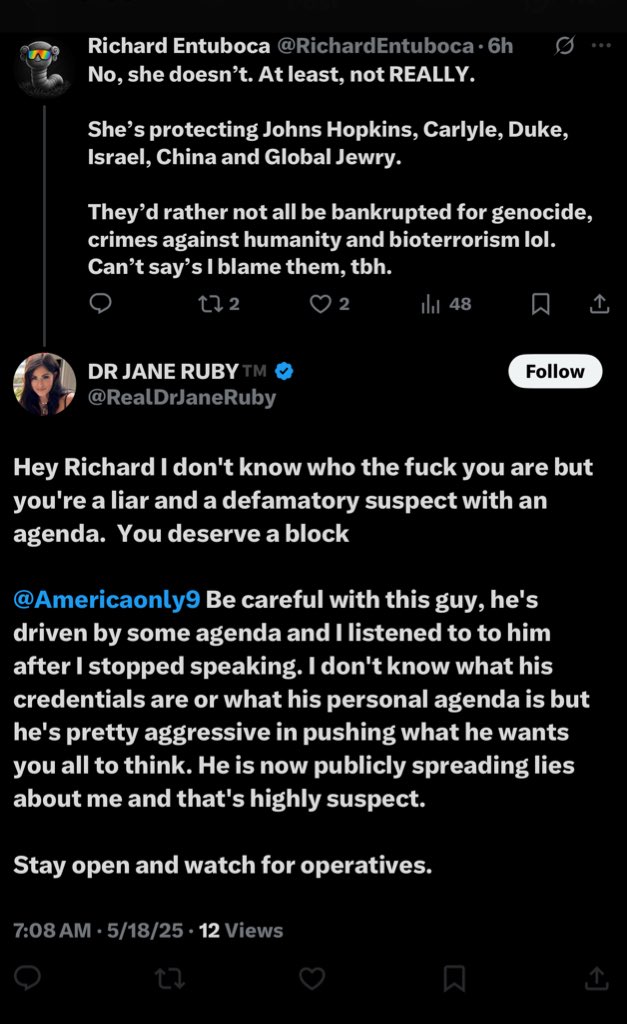
Task: Open more options menu on Richard's post
Action: (x=600, y=46)
